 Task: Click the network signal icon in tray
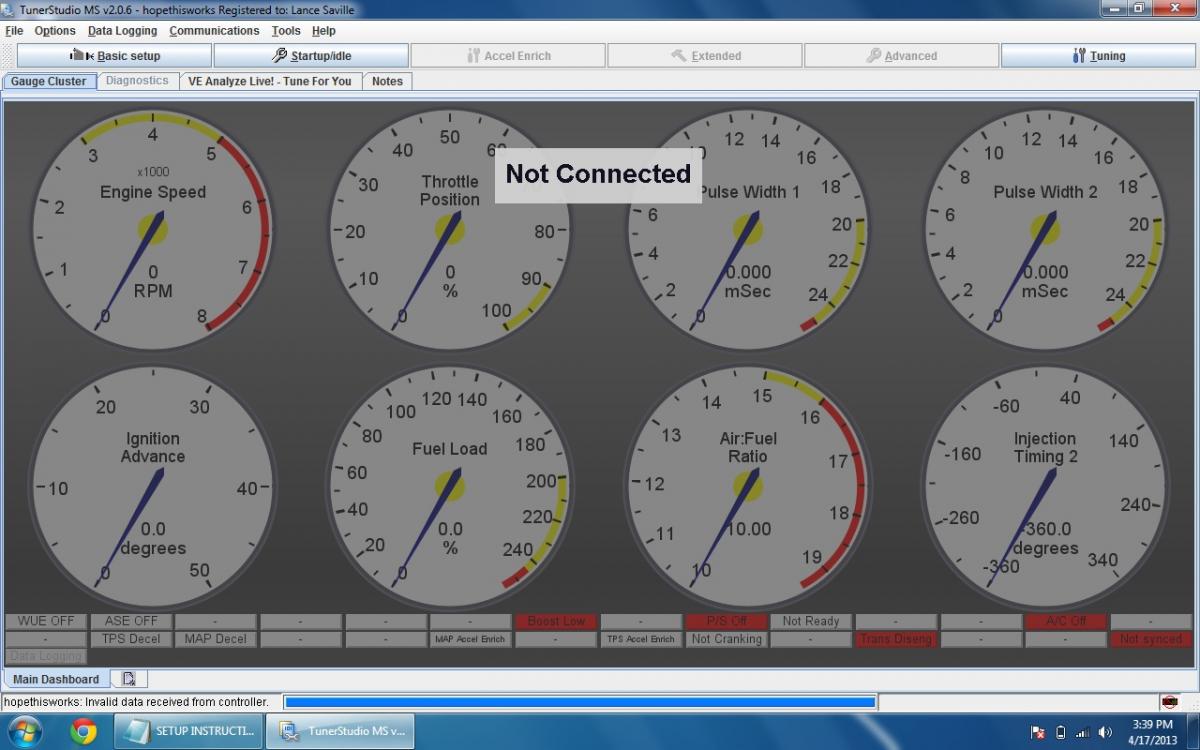[x=1083, y=732]
